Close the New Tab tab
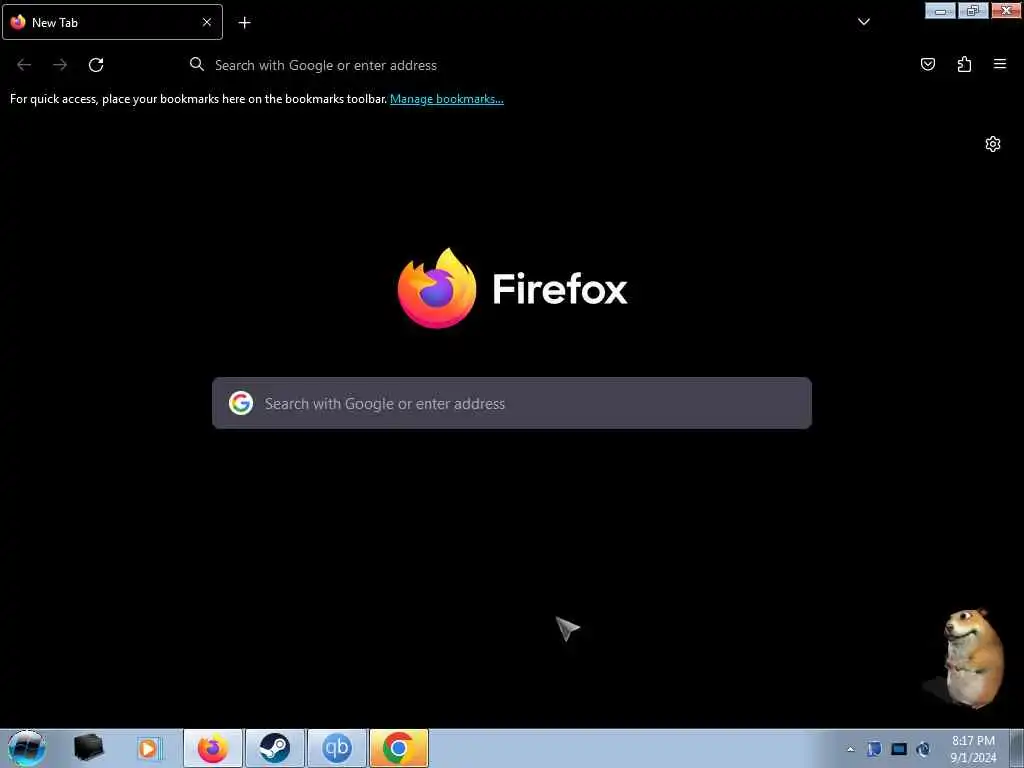Image resolution: width=1024 pixels, height=768 pixels. (206, 22)
